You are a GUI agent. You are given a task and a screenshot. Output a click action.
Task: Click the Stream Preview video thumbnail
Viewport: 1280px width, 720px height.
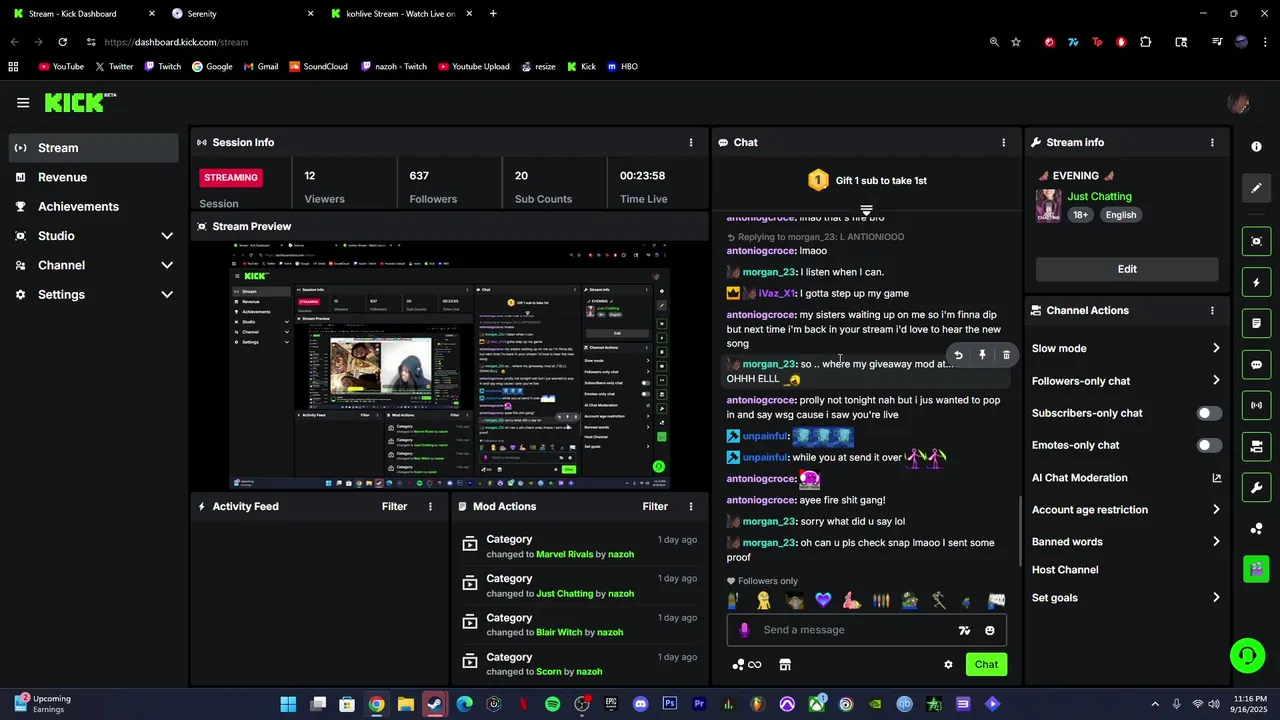point(449,365)
